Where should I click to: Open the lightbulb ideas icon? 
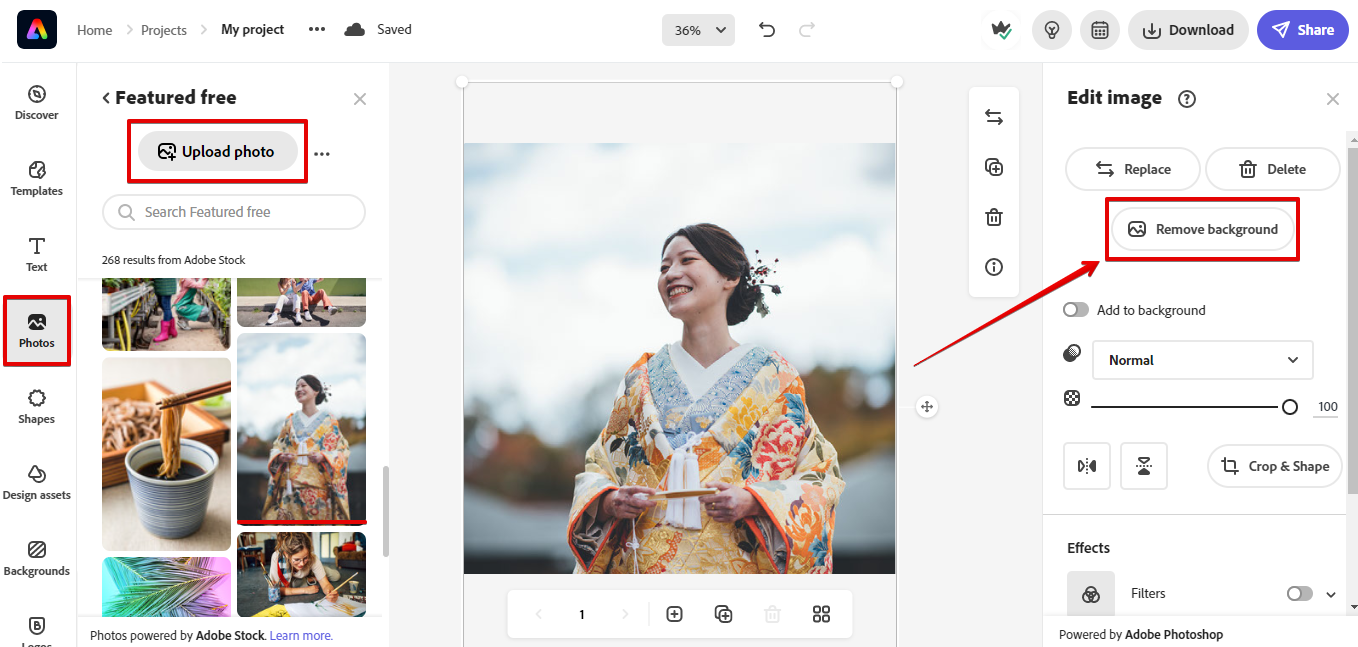[1052, 30]
